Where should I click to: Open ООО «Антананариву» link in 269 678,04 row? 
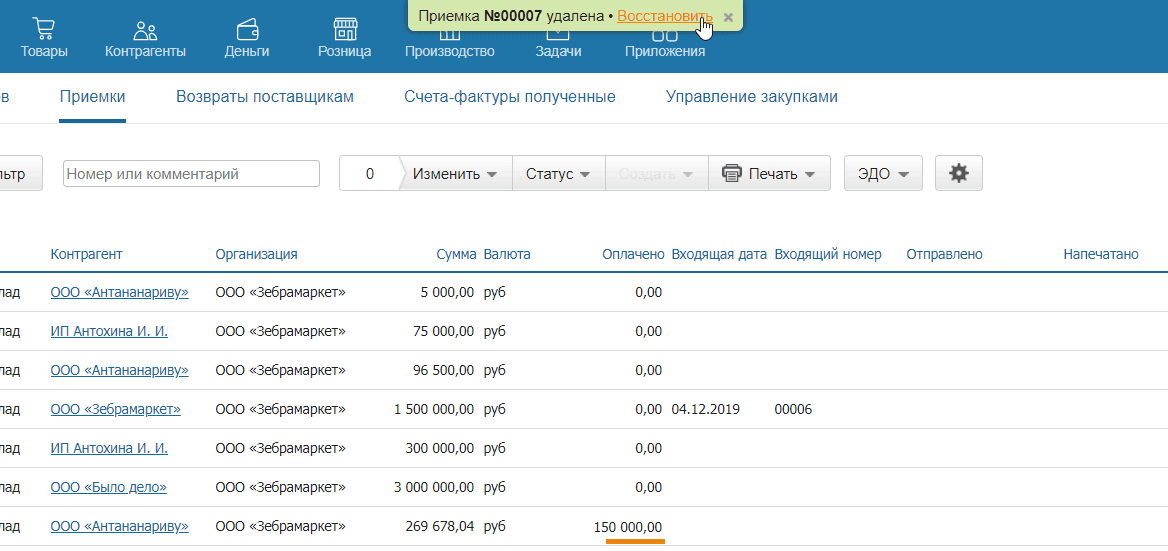point(119,526)
